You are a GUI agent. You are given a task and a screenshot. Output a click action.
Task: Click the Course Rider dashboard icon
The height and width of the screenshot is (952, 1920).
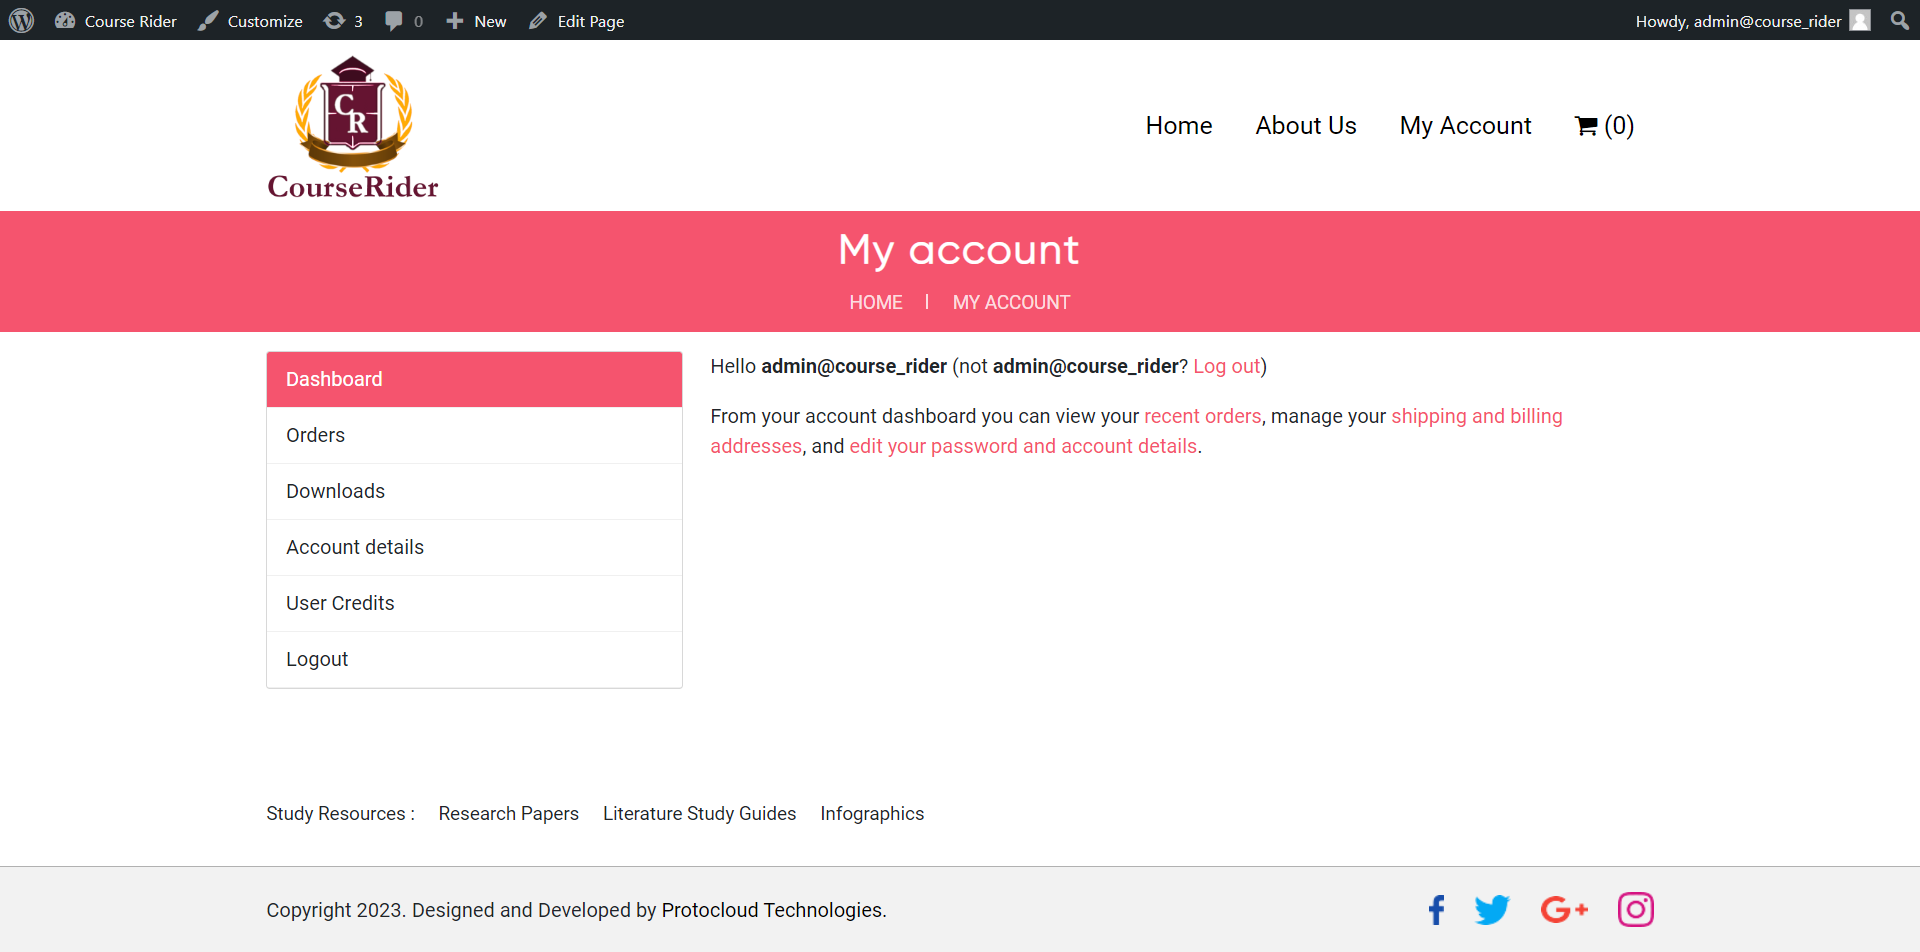coord(65,20)
